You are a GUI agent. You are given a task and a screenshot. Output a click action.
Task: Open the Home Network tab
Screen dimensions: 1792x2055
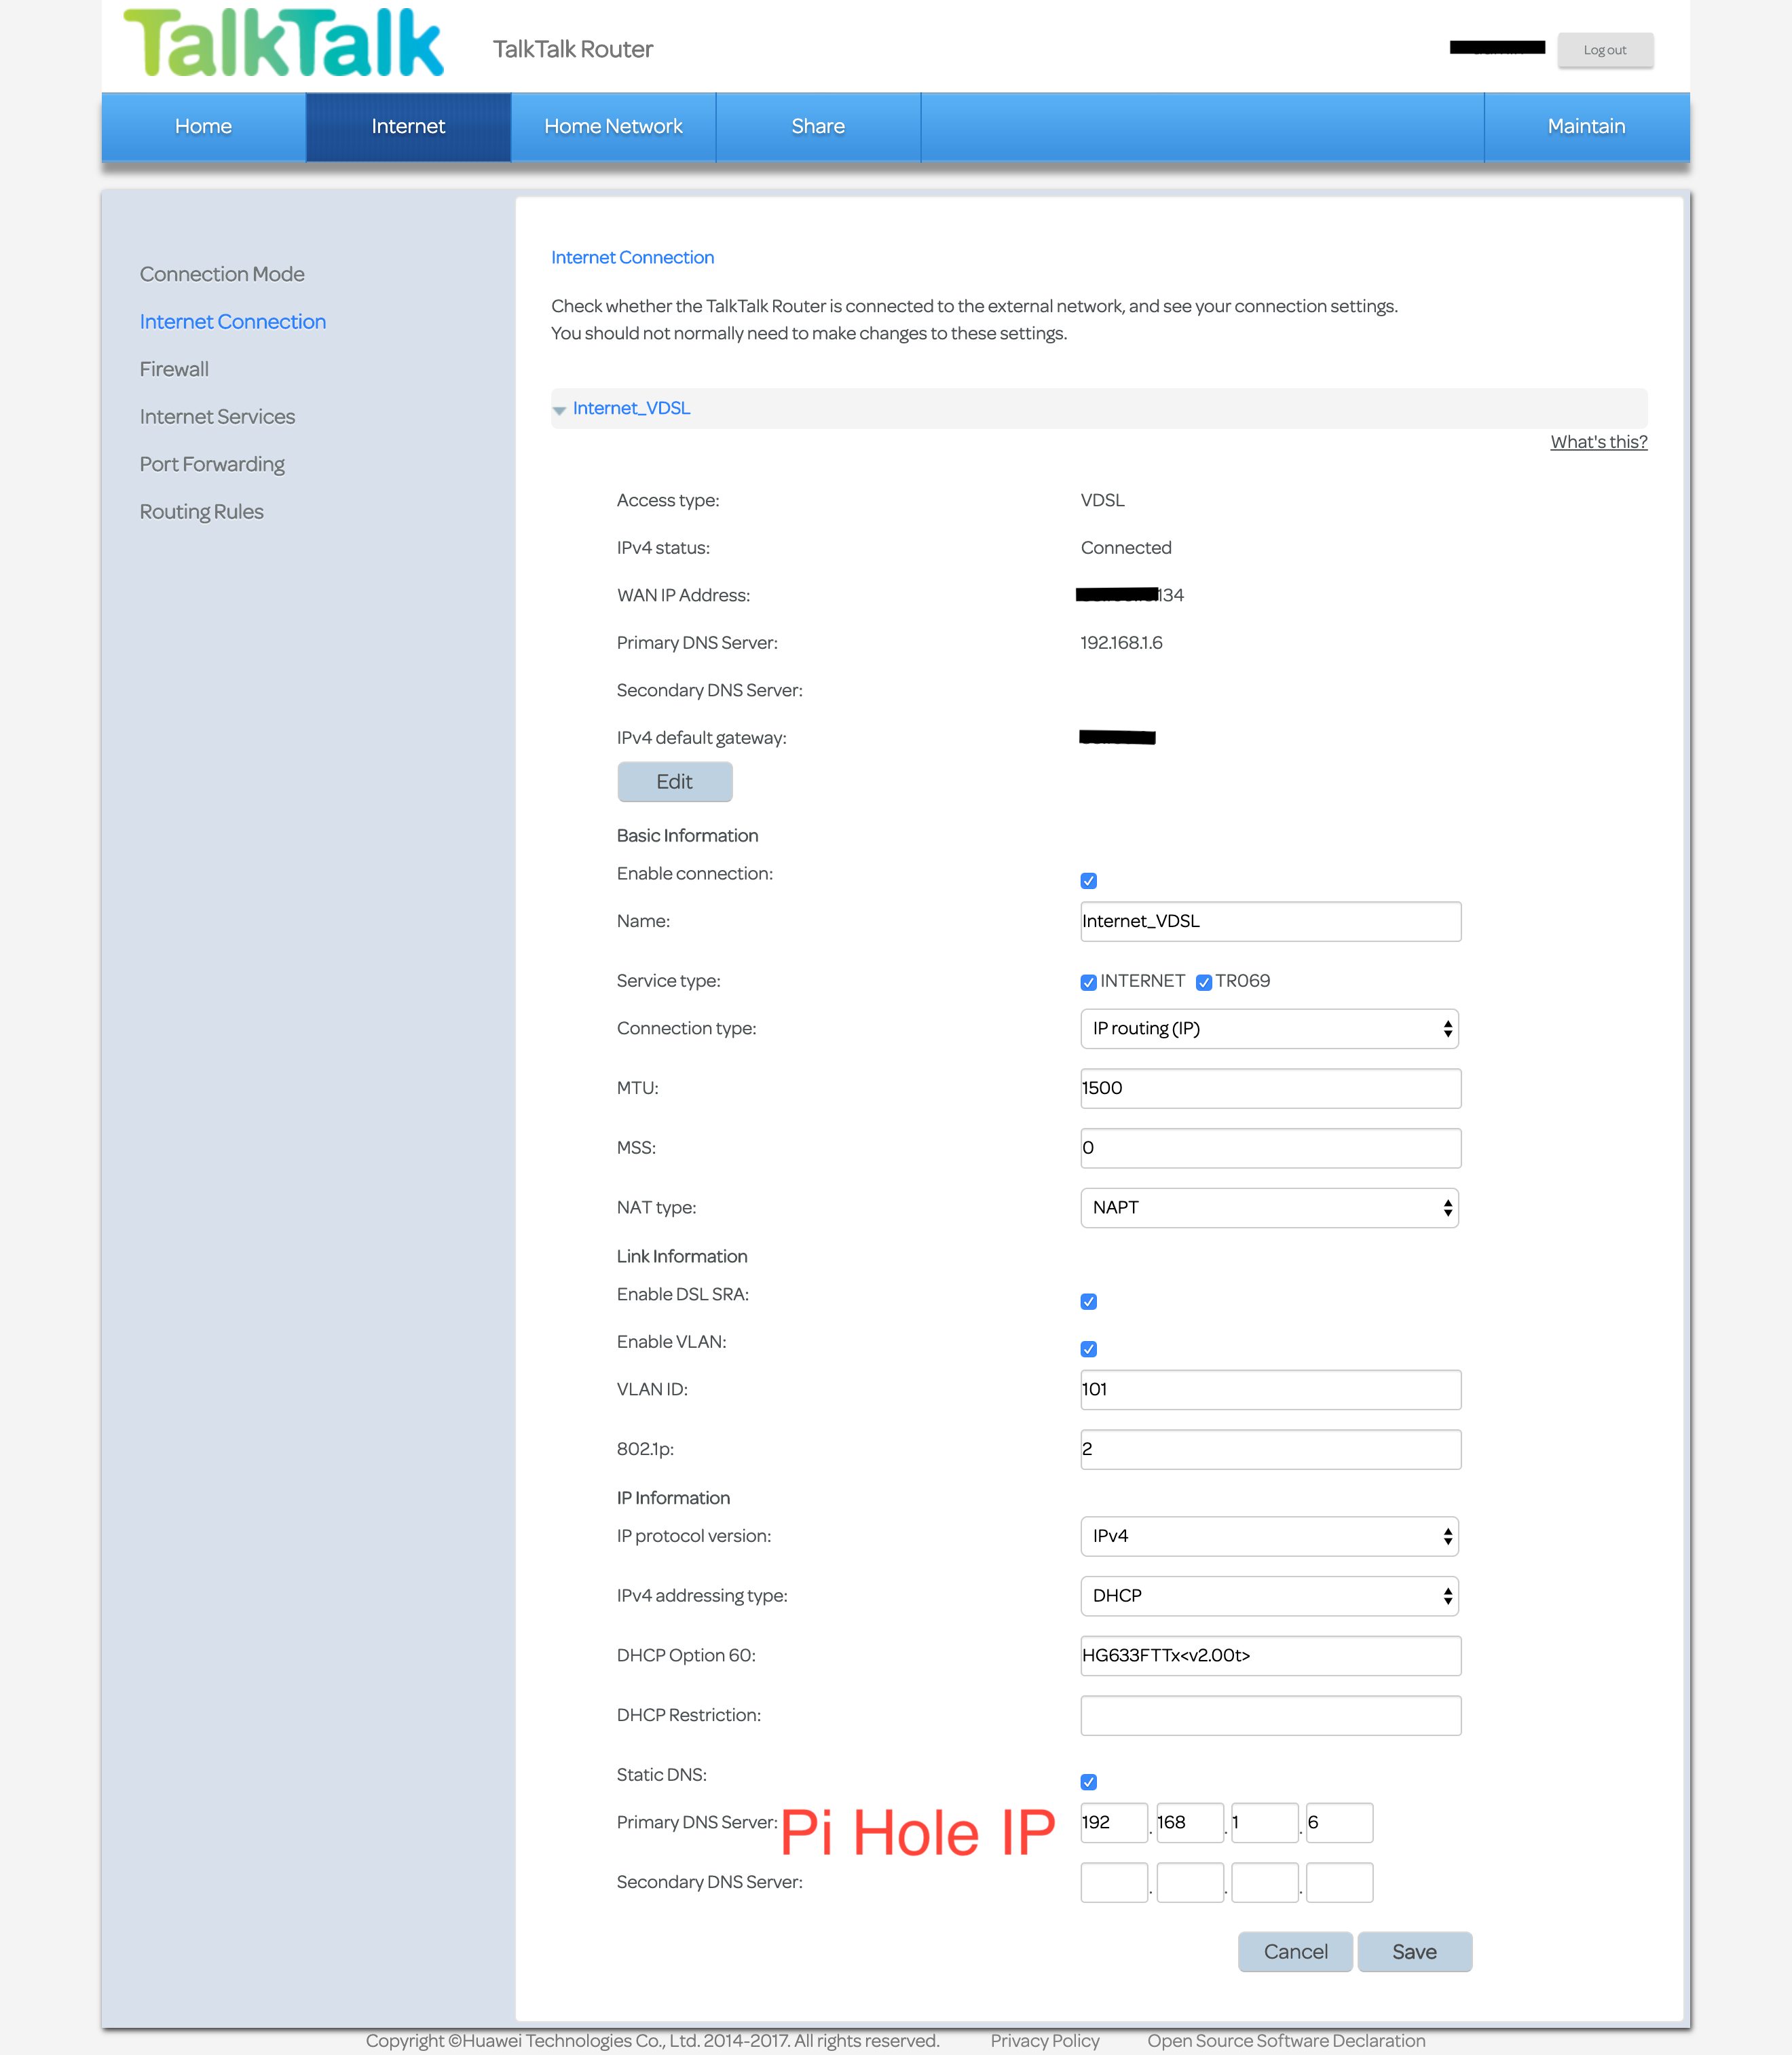pyautogui.click(x=613, y=127)
